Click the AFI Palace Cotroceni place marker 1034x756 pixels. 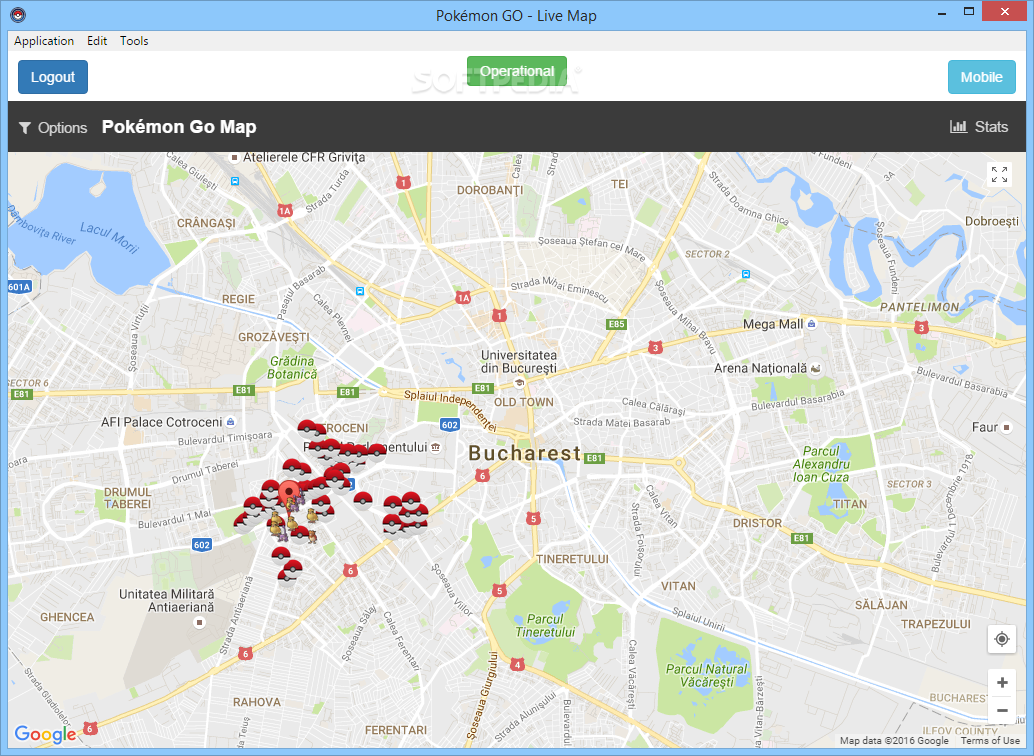pyautogui.click(x=230, y=422)
